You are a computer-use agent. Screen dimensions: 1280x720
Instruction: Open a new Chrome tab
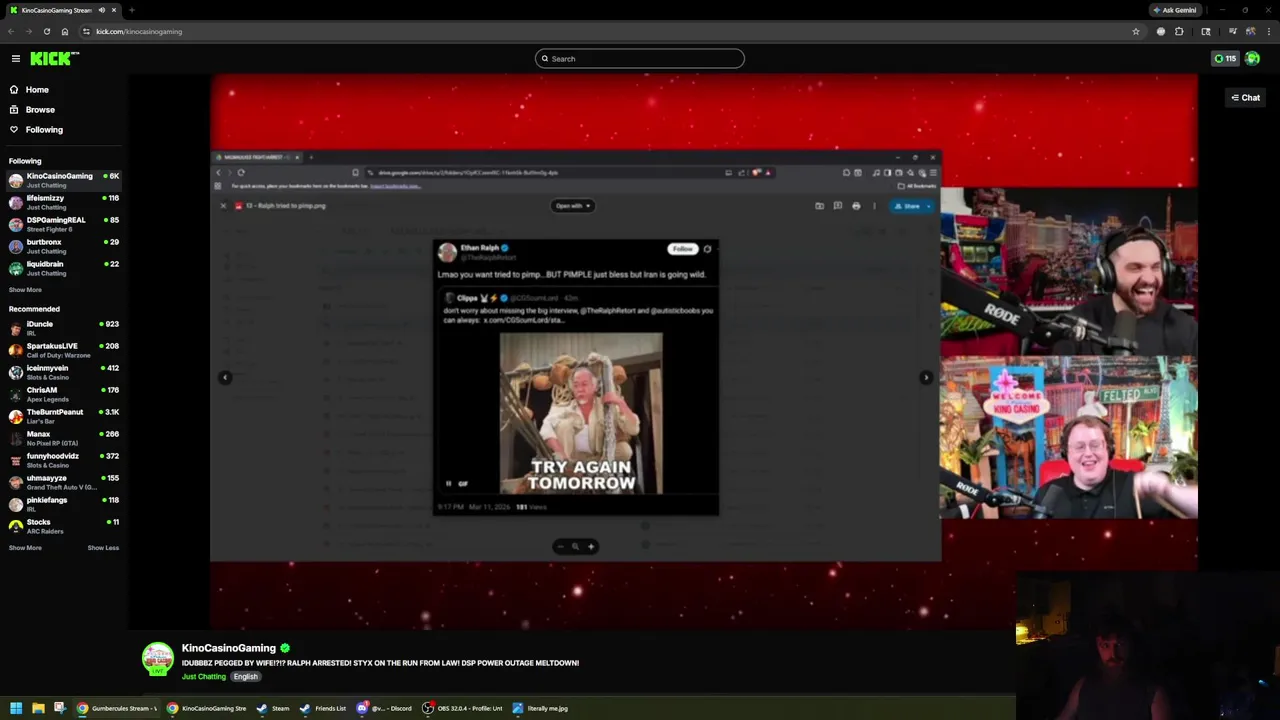pos(131,10)
